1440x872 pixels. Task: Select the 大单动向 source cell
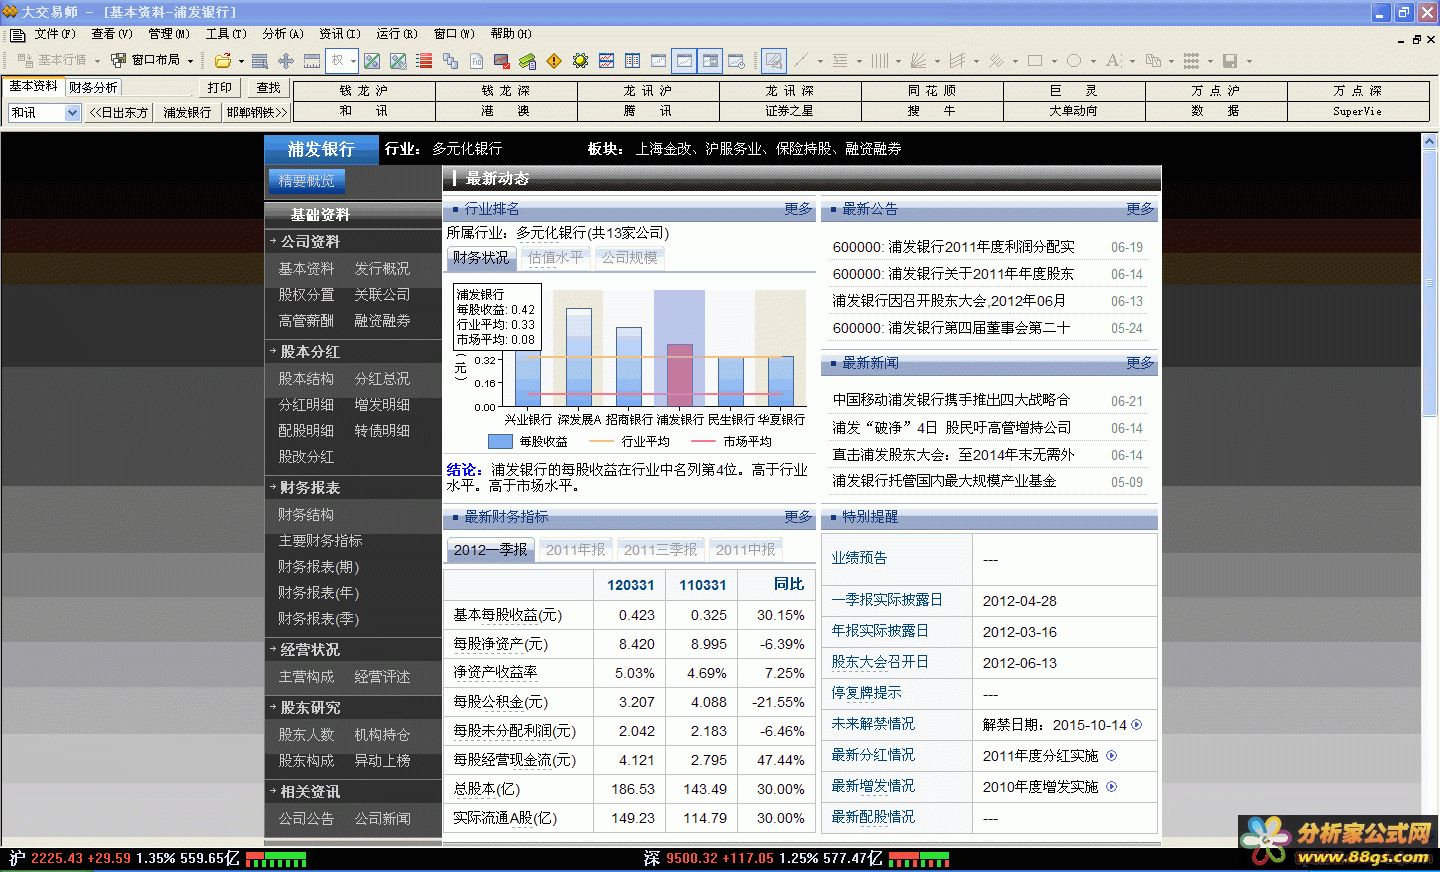tap(1074, 111)
